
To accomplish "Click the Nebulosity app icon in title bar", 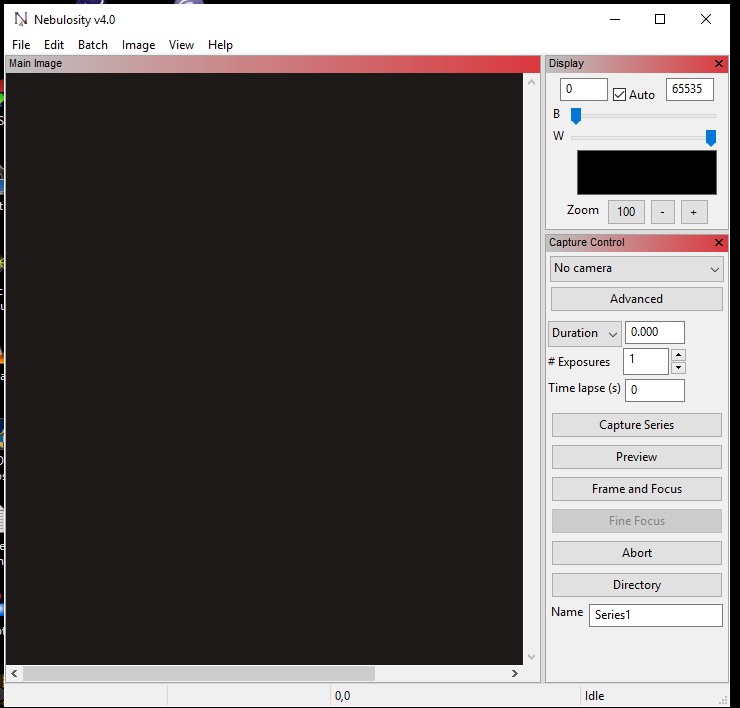I will pos(21,19).
